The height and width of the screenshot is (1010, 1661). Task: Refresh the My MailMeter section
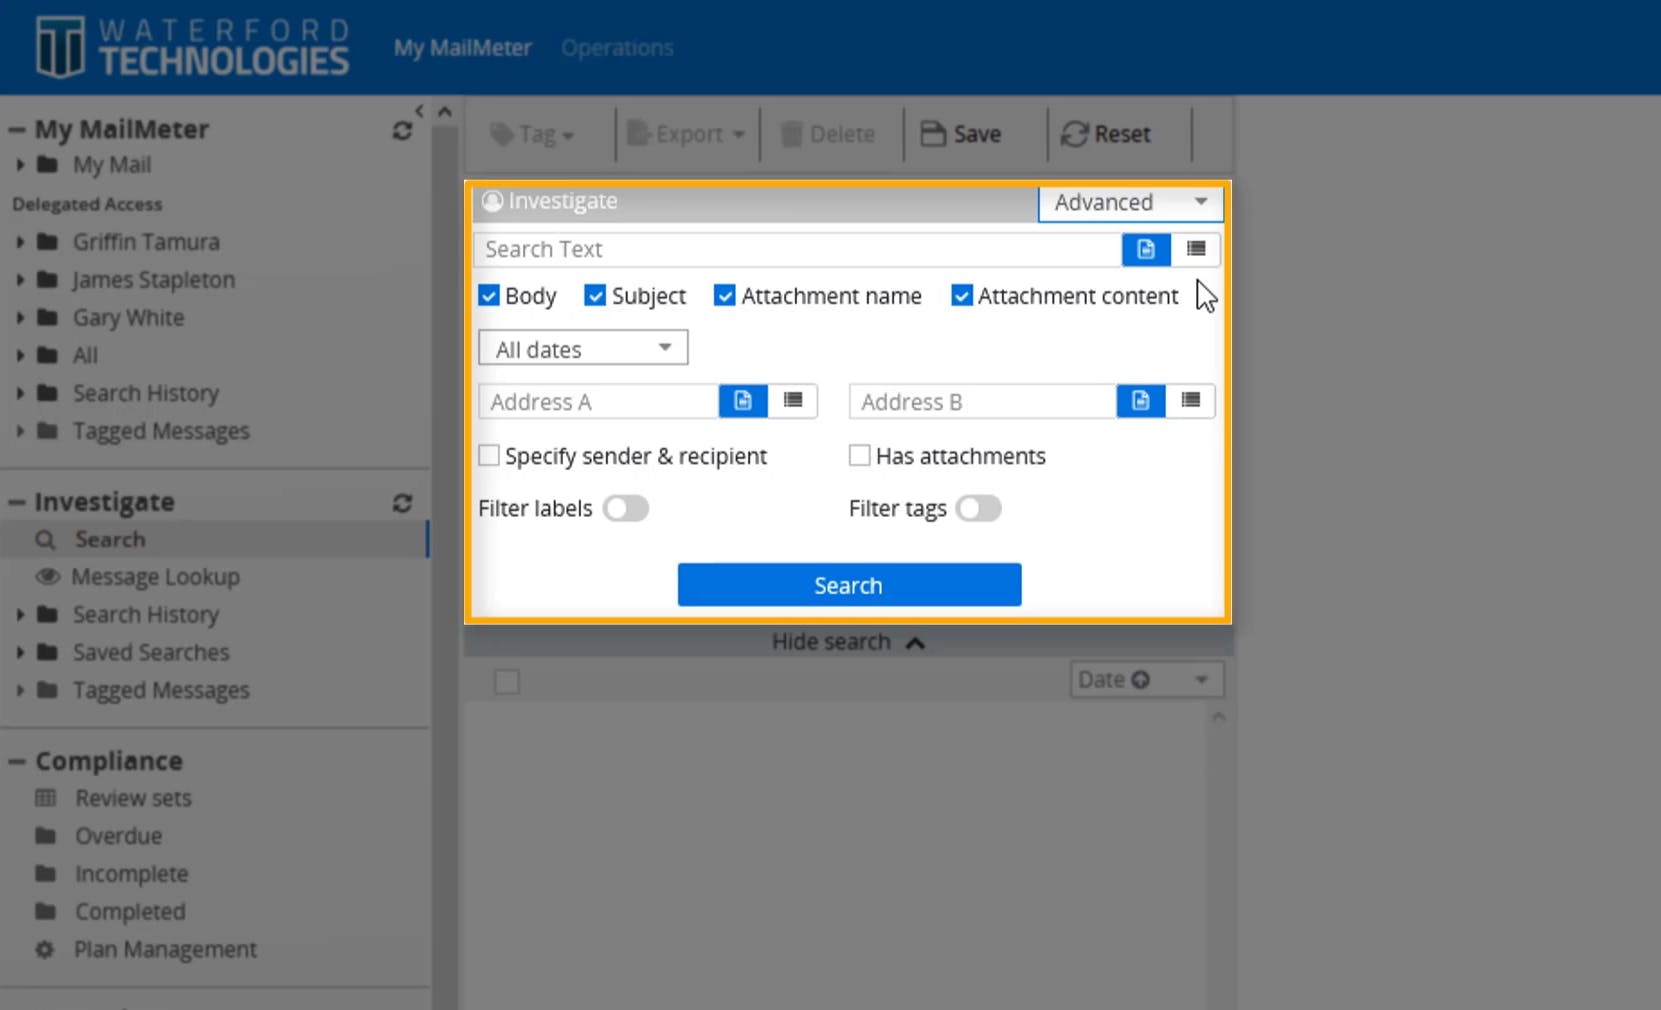(402, 131)
